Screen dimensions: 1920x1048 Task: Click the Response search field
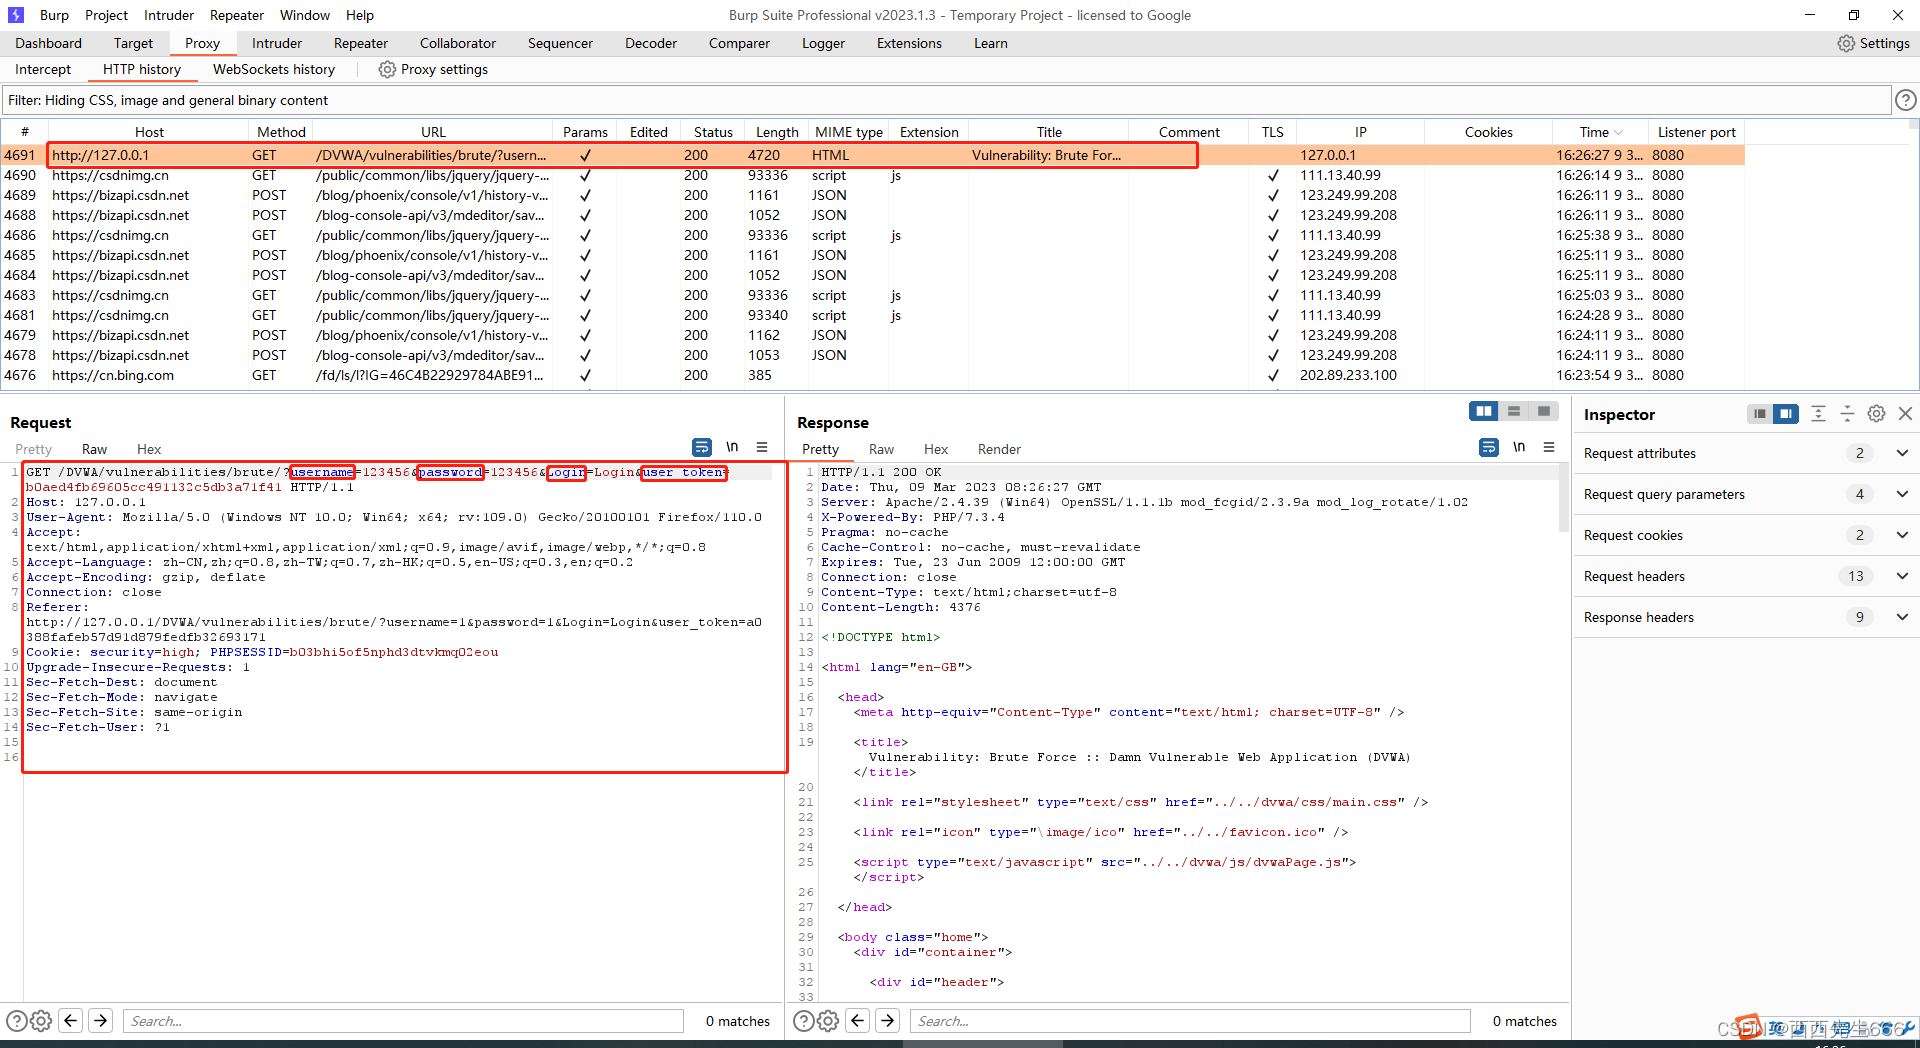(1190, 1021)
